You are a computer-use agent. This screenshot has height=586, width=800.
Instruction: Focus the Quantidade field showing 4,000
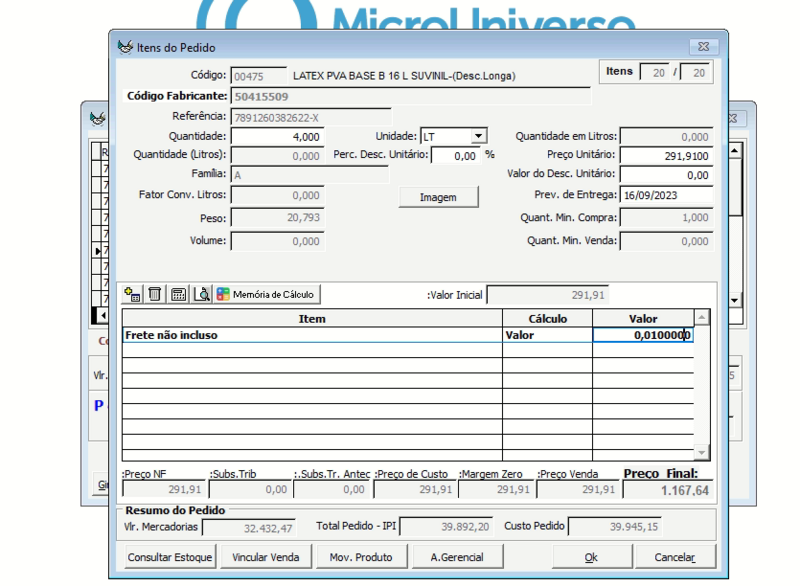point(277,137)
